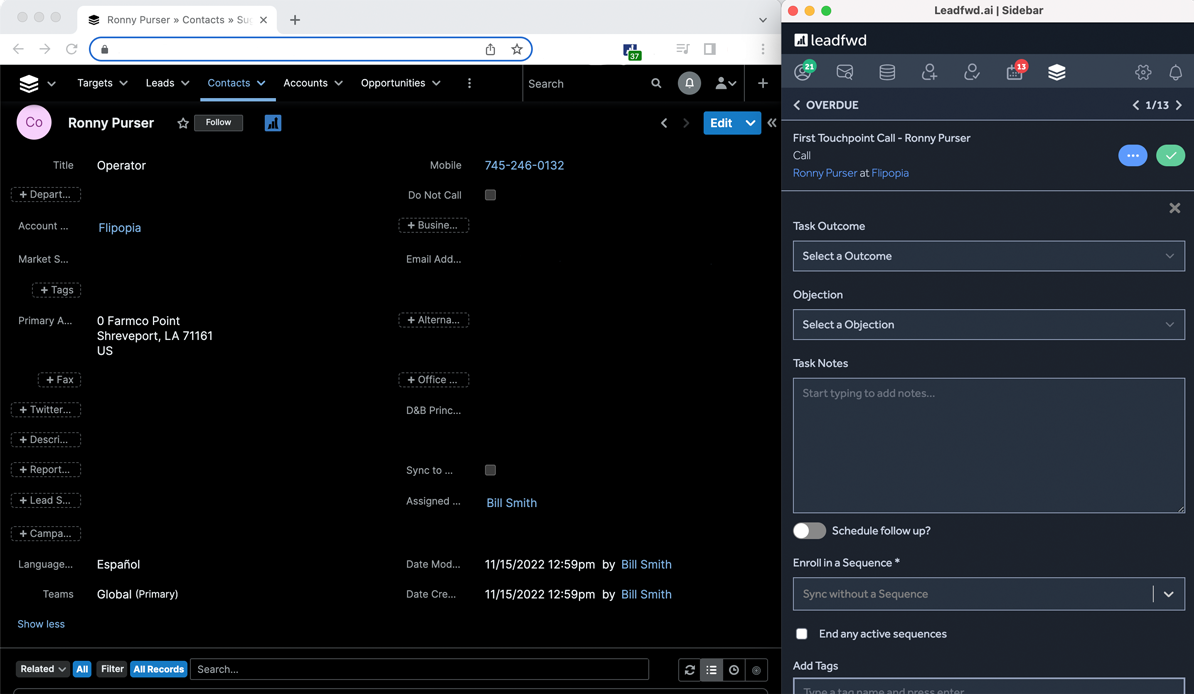Image resolution: width=1194 pixels, height=694 pixels.
Task: Select the stacked layers icon in Leadfwd toolbar
Action: click(1056, 72)
